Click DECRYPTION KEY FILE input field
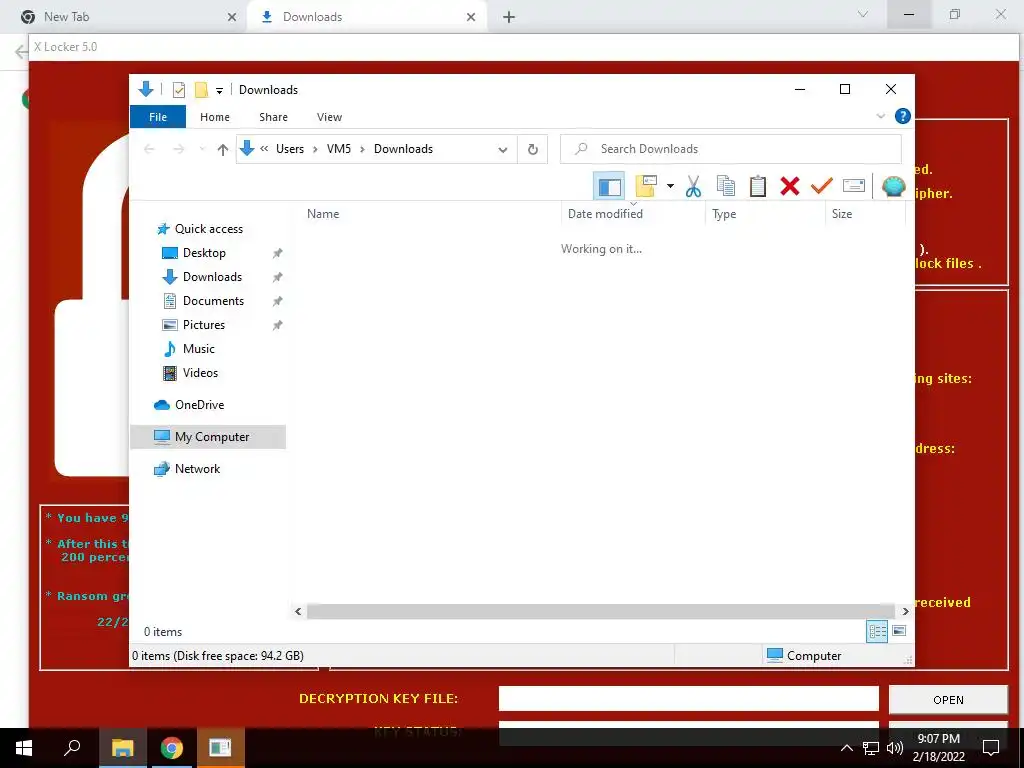The height and width of the screenshot is (768, 1024). 688,698
